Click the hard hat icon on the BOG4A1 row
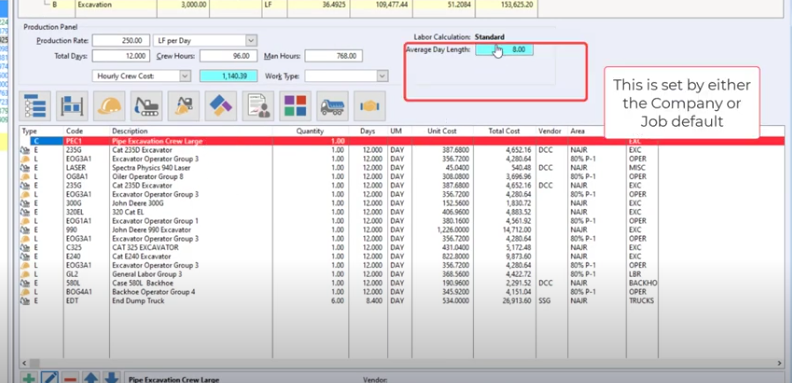Image resolution: width=792 pixels, height=383 pixels. pos(24,292)
